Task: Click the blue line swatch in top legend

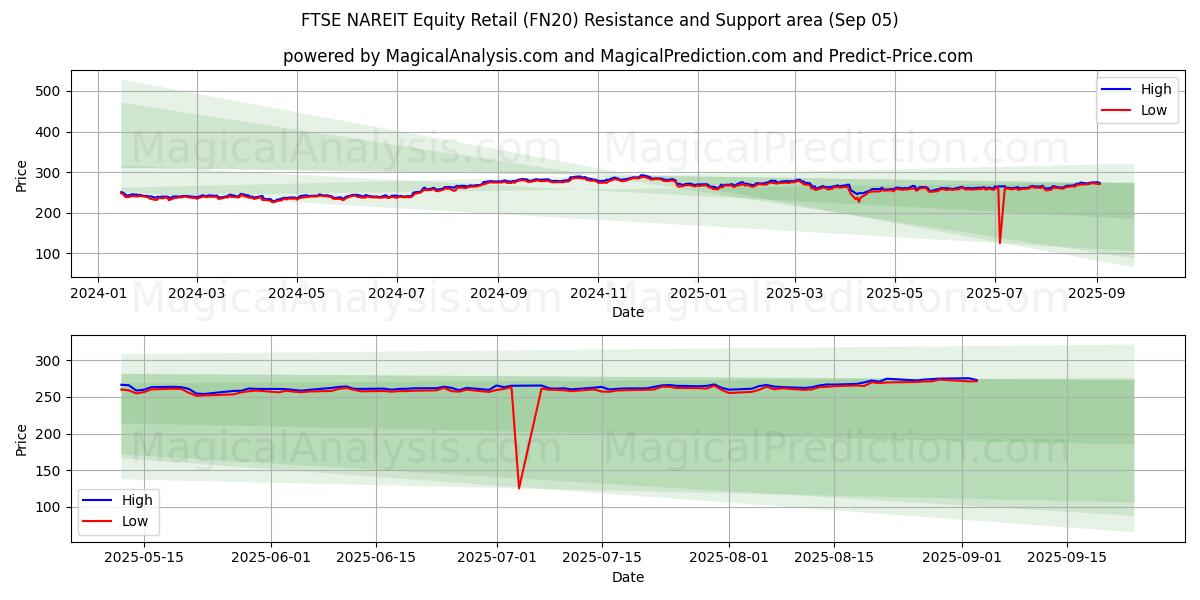Action: (x=1118, y=90)
